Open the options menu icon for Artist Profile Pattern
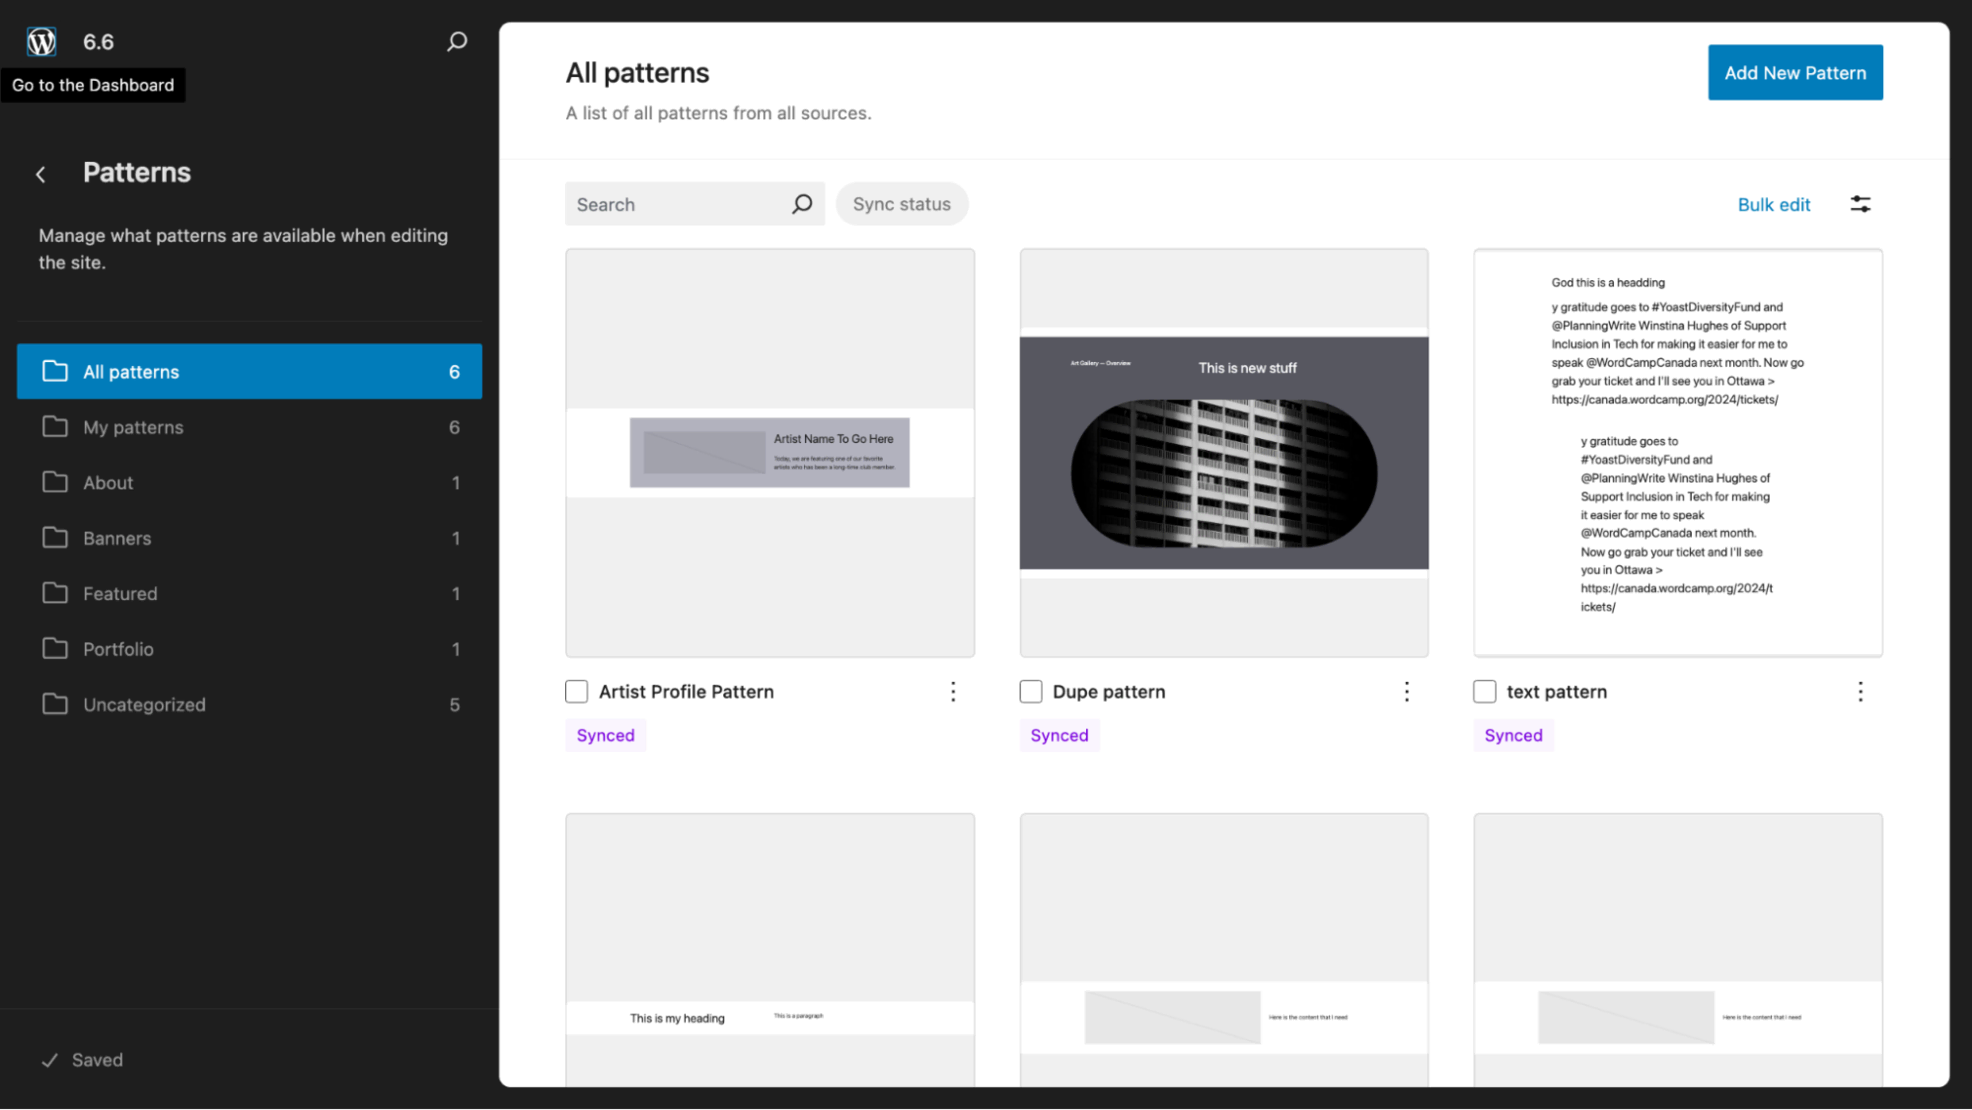 (953, 691)
